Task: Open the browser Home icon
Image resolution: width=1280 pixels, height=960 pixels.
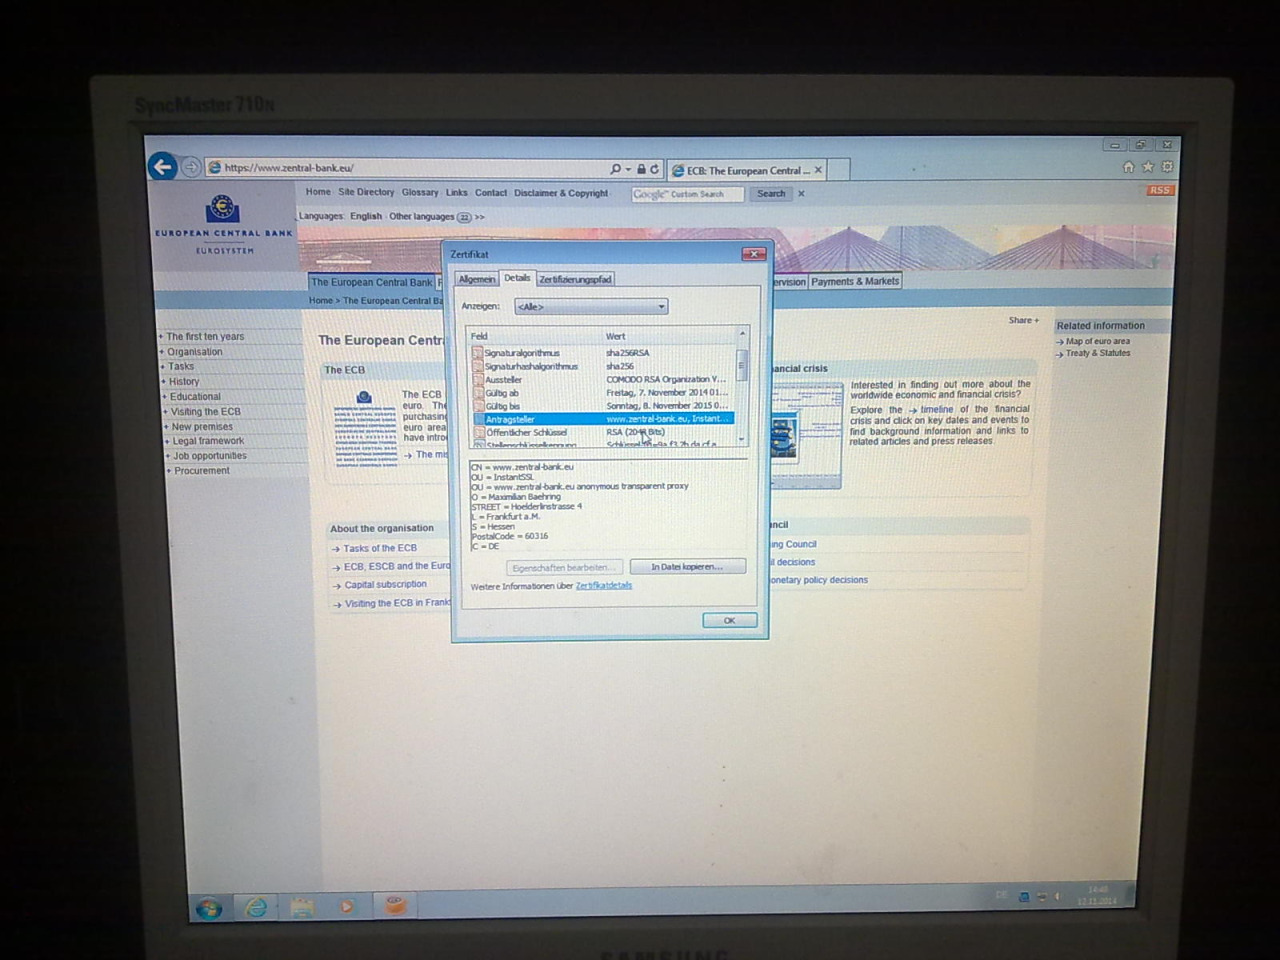Action: tap(1128, 167)
